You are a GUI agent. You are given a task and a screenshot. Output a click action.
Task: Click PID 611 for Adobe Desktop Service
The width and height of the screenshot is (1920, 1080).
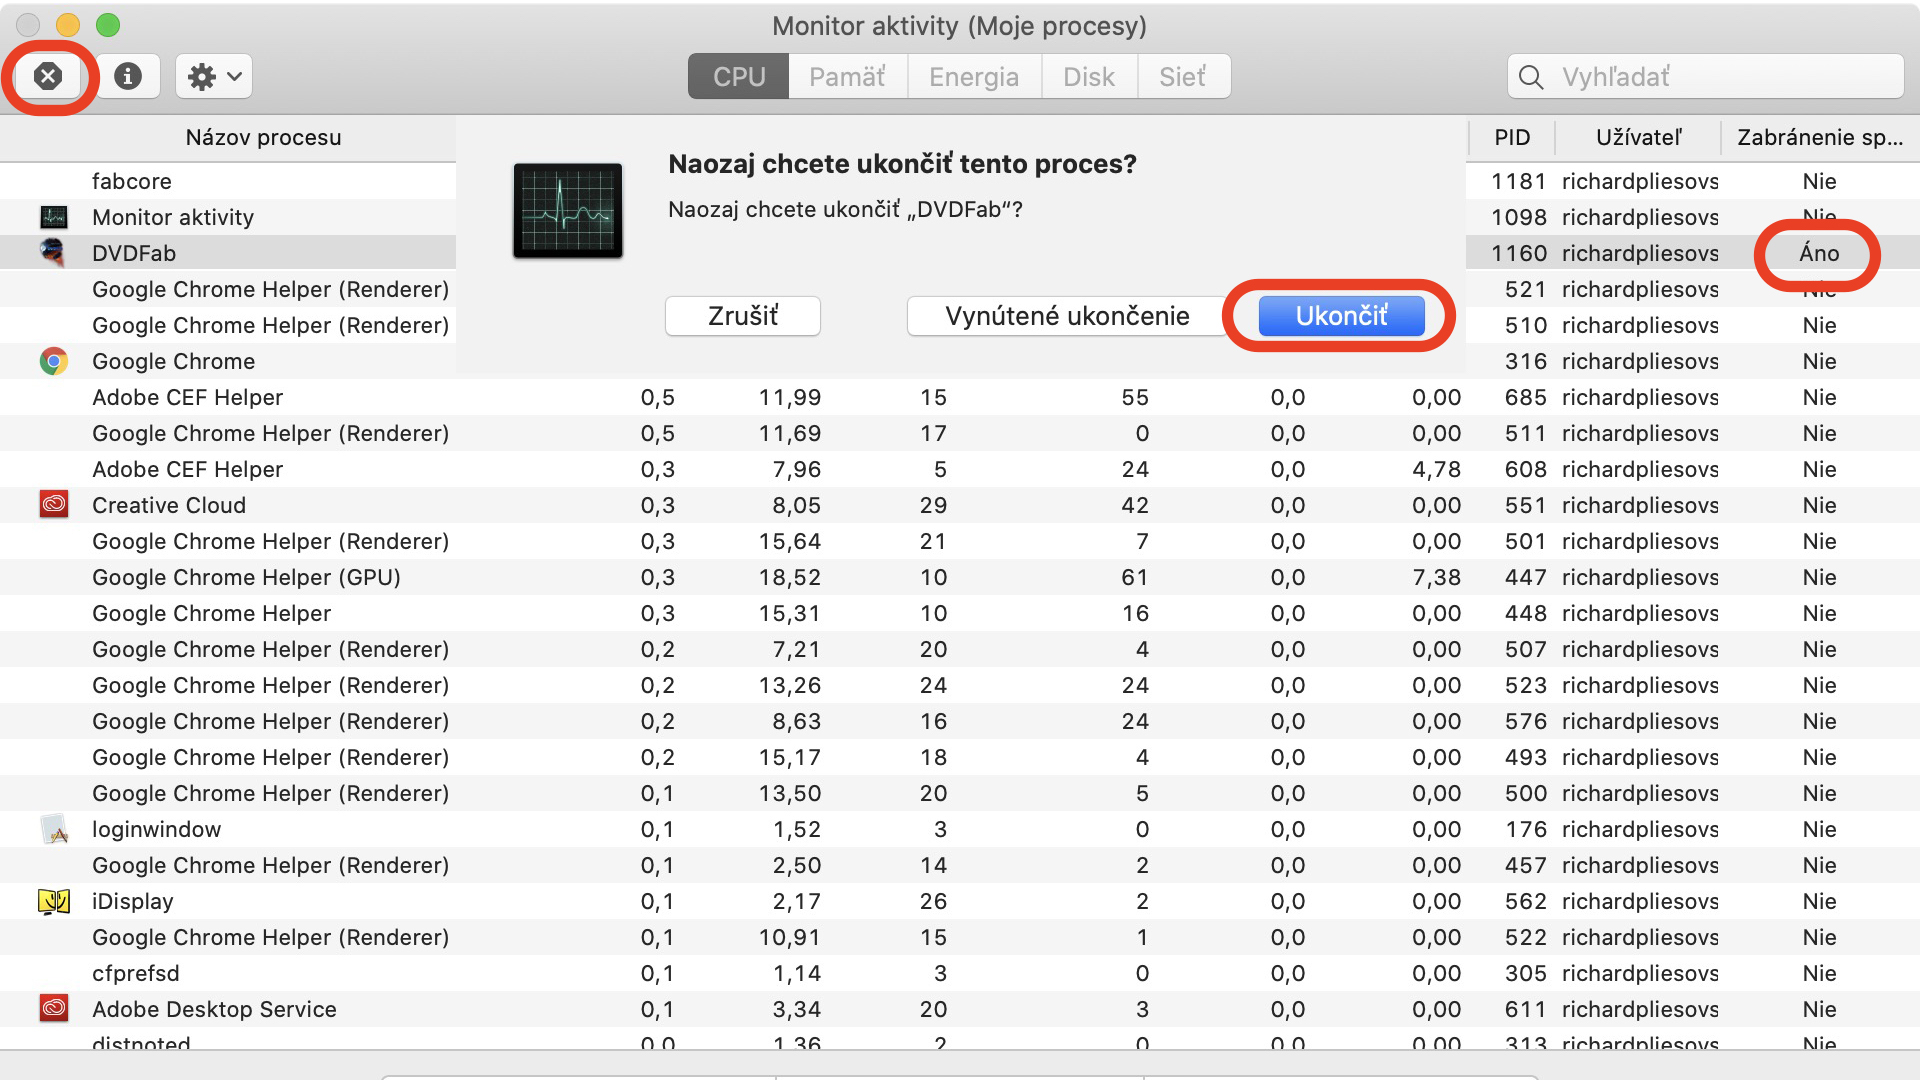1526,1009
